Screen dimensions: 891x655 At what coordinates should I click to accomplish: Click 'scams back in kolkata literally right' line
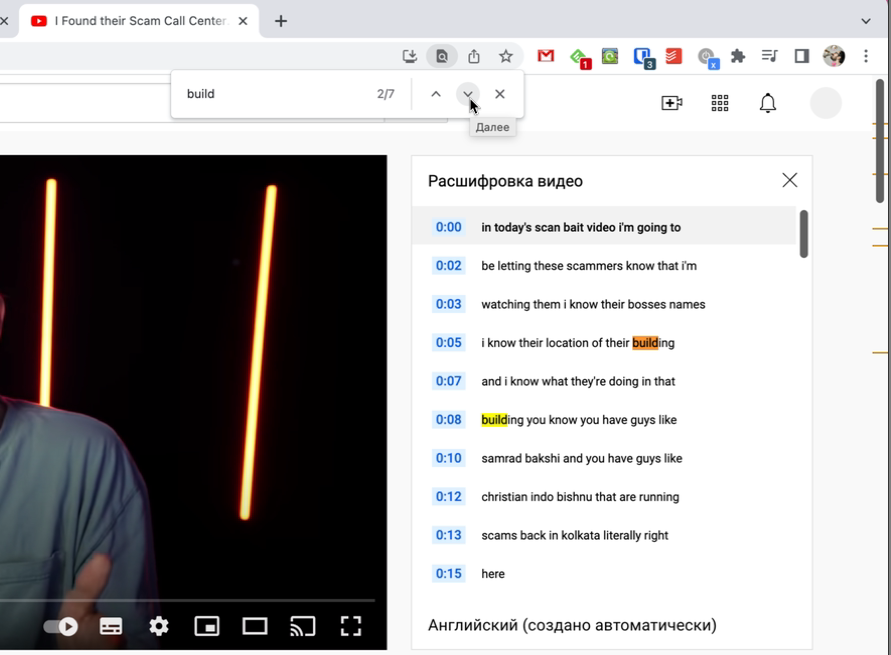[574, 535]
